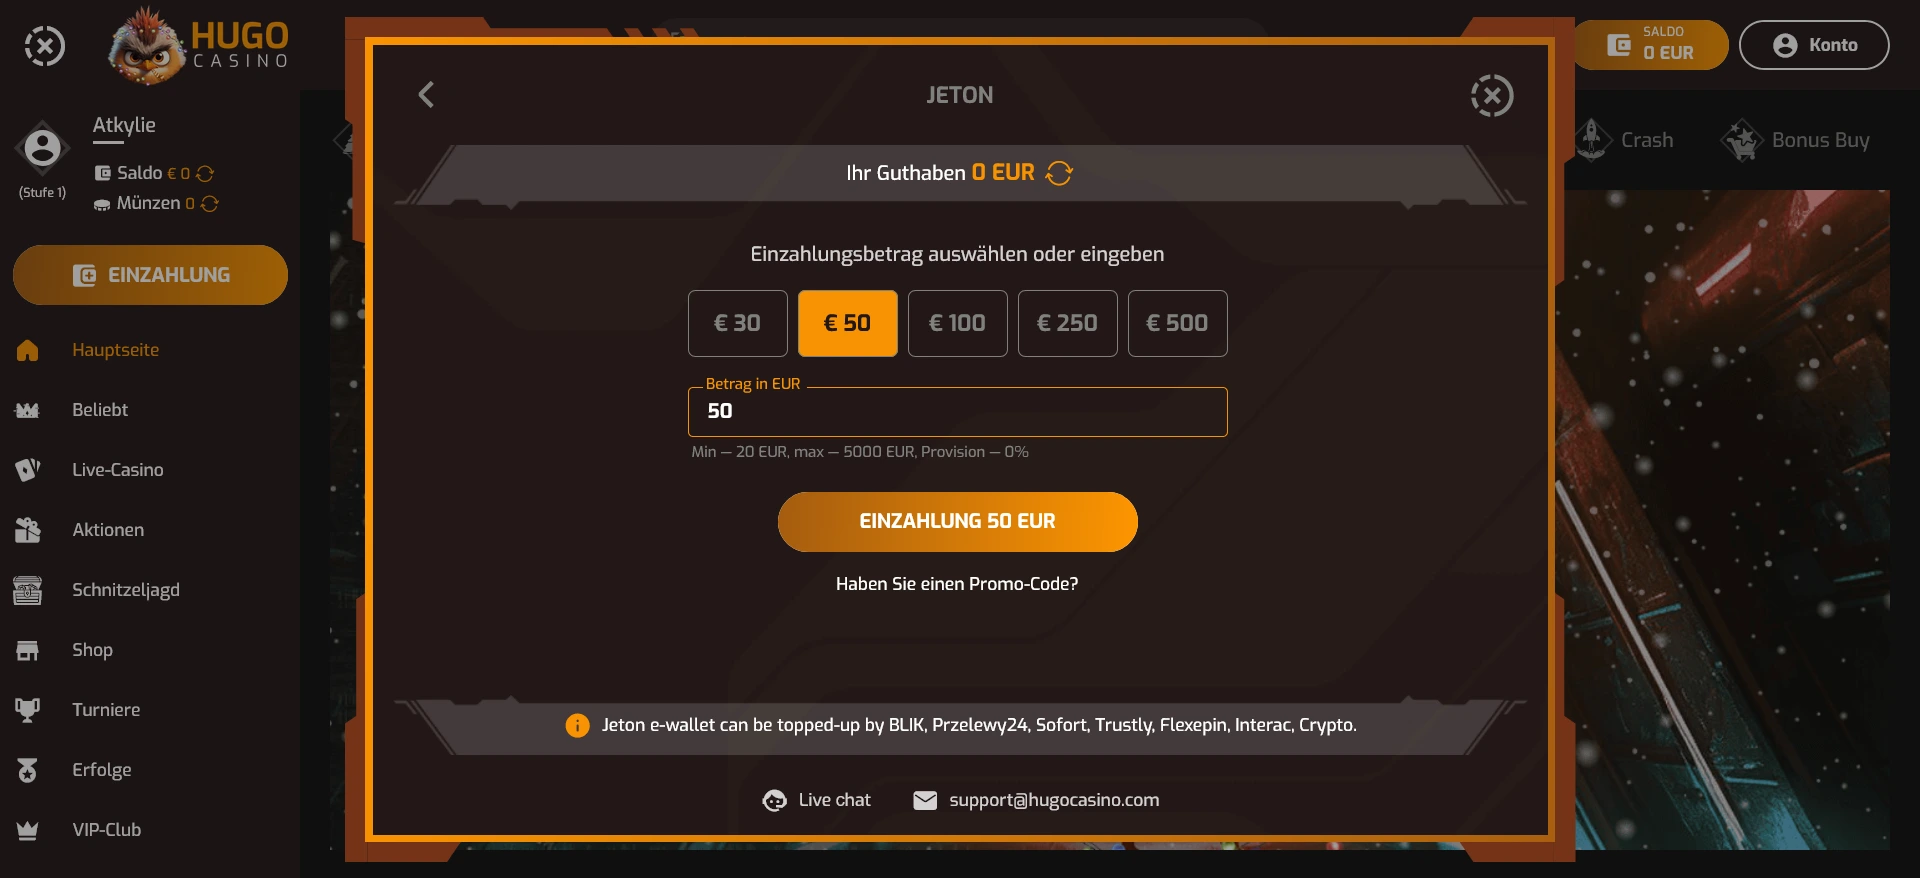Collapse sidebar with top-left X icon
This screenshot has height=878, width=1920.
[44, 46]
